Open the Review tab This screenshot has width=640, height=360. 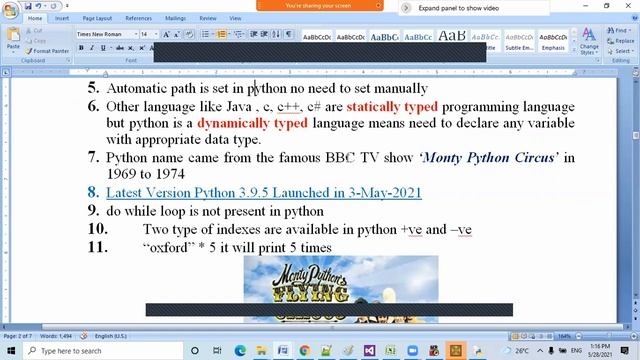tap(208, 18)
